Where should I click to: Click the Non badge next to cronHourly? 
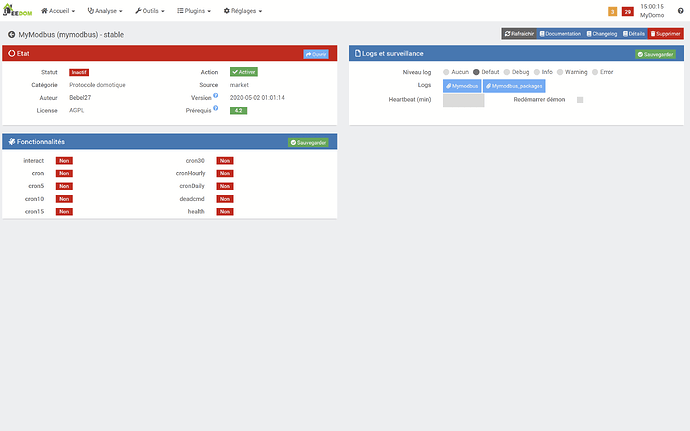225,173
